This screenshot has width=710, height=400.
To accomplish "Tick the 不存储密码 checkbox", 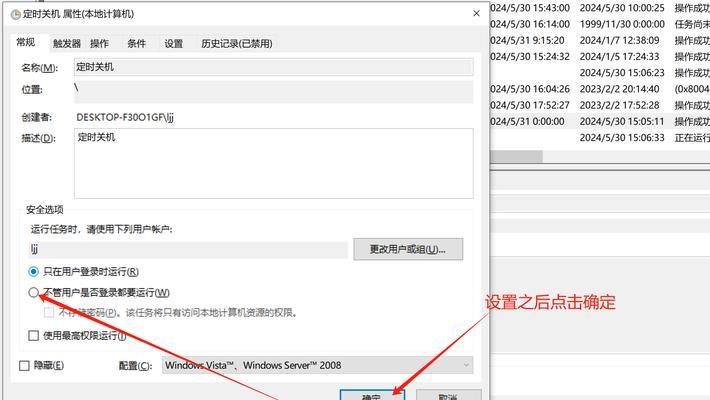I will [49, 313].
